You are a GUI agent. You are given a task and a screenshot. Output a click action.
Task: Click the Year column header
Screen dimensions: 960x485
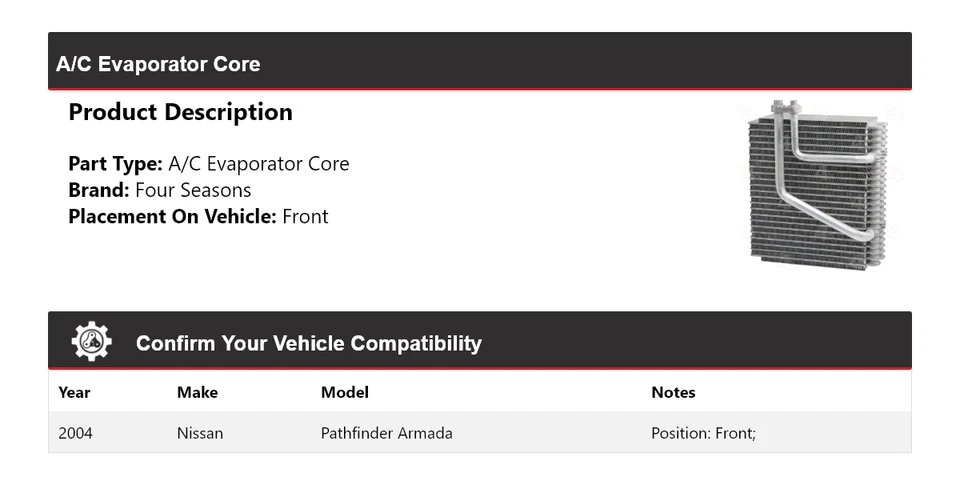[x=74, y=392]
